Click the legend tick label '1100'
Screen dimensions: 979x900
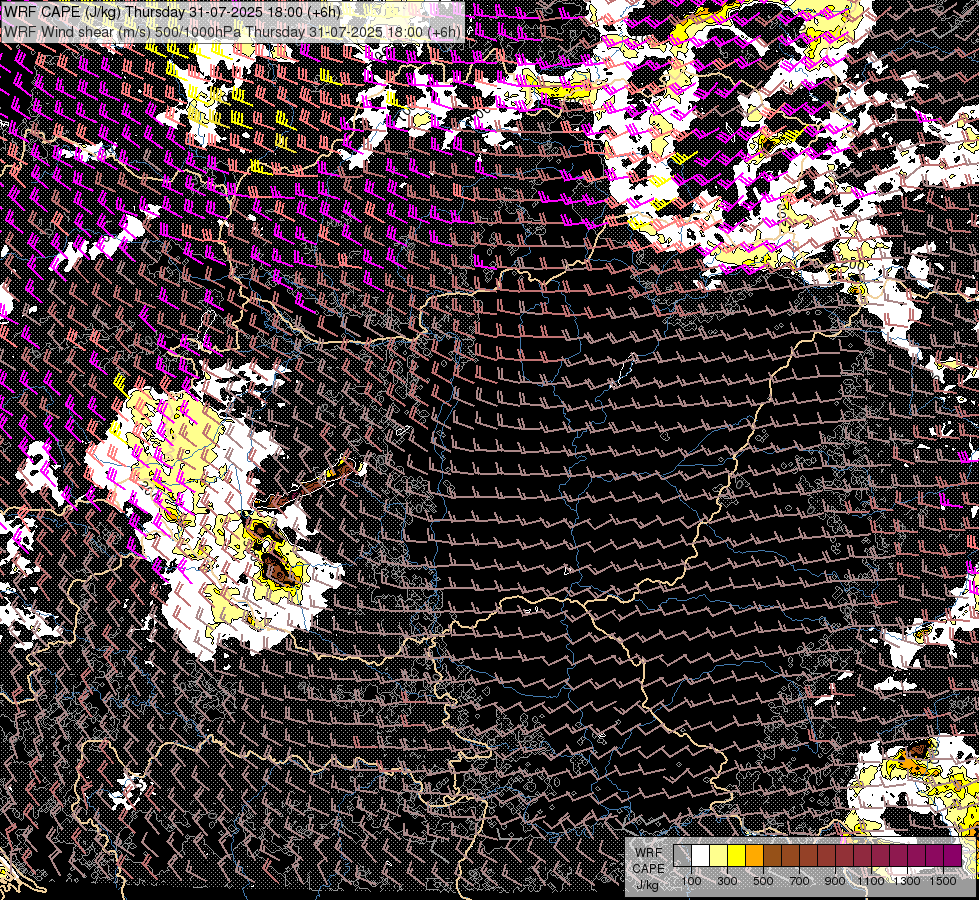pos(870,881)
